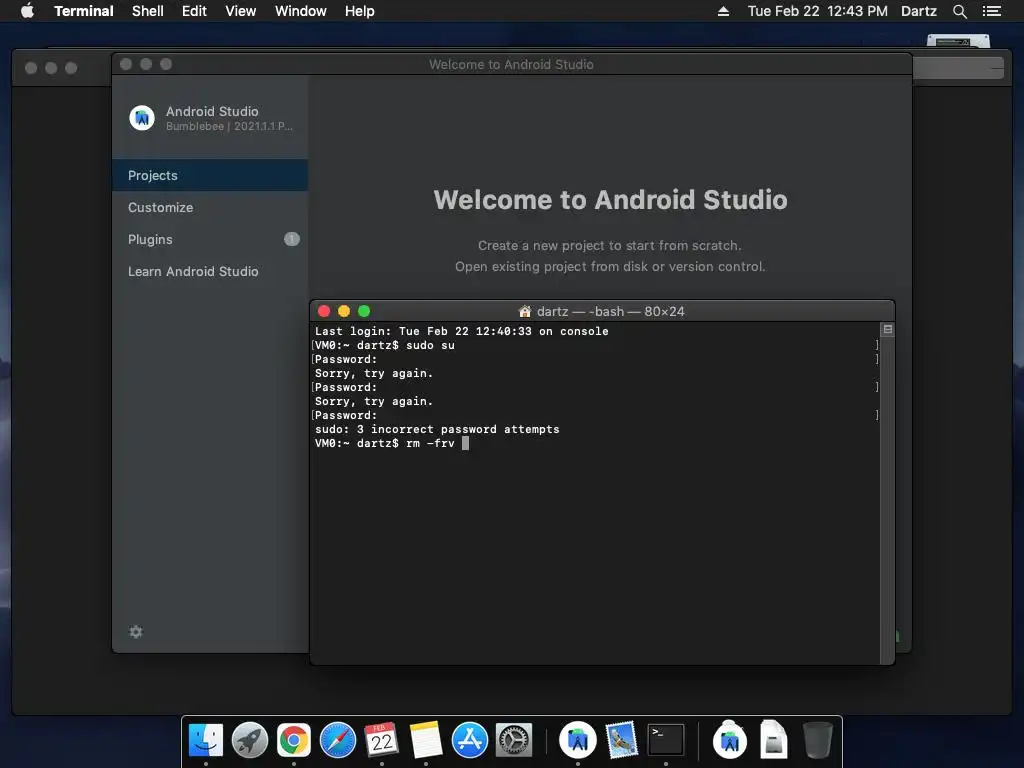Switch to Terminal icon in dock
Screen dimensions: 1024x768
(665, 740)
